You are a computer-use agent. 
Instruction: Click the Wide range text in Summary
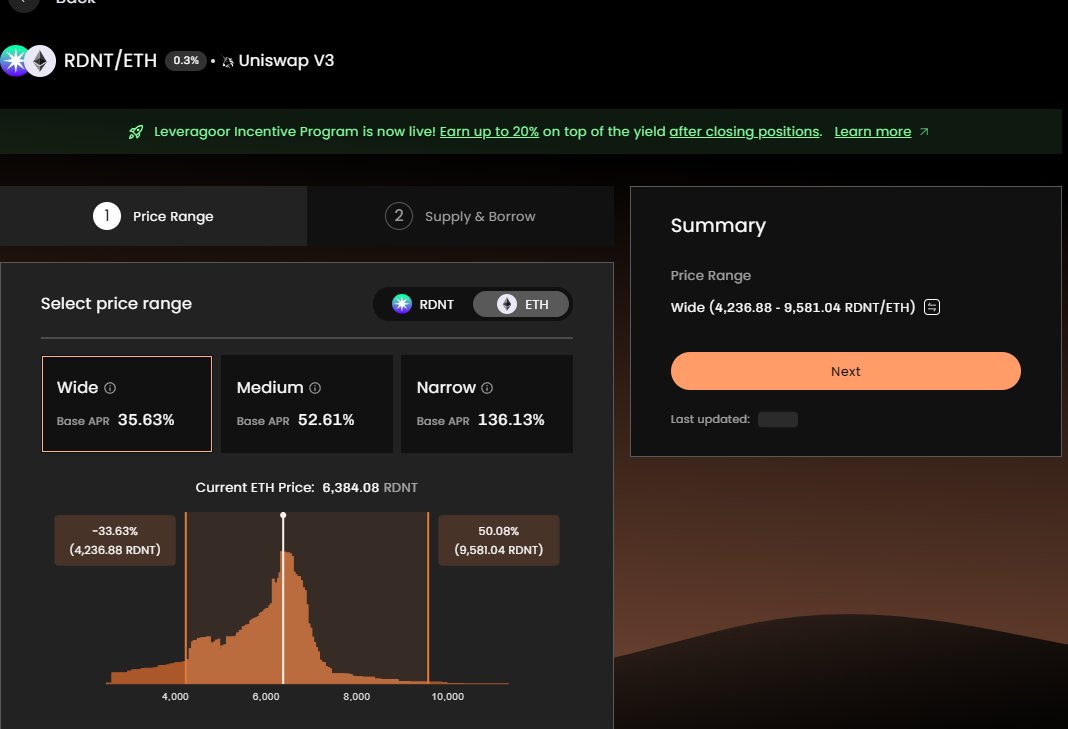[x=793, y=307]
